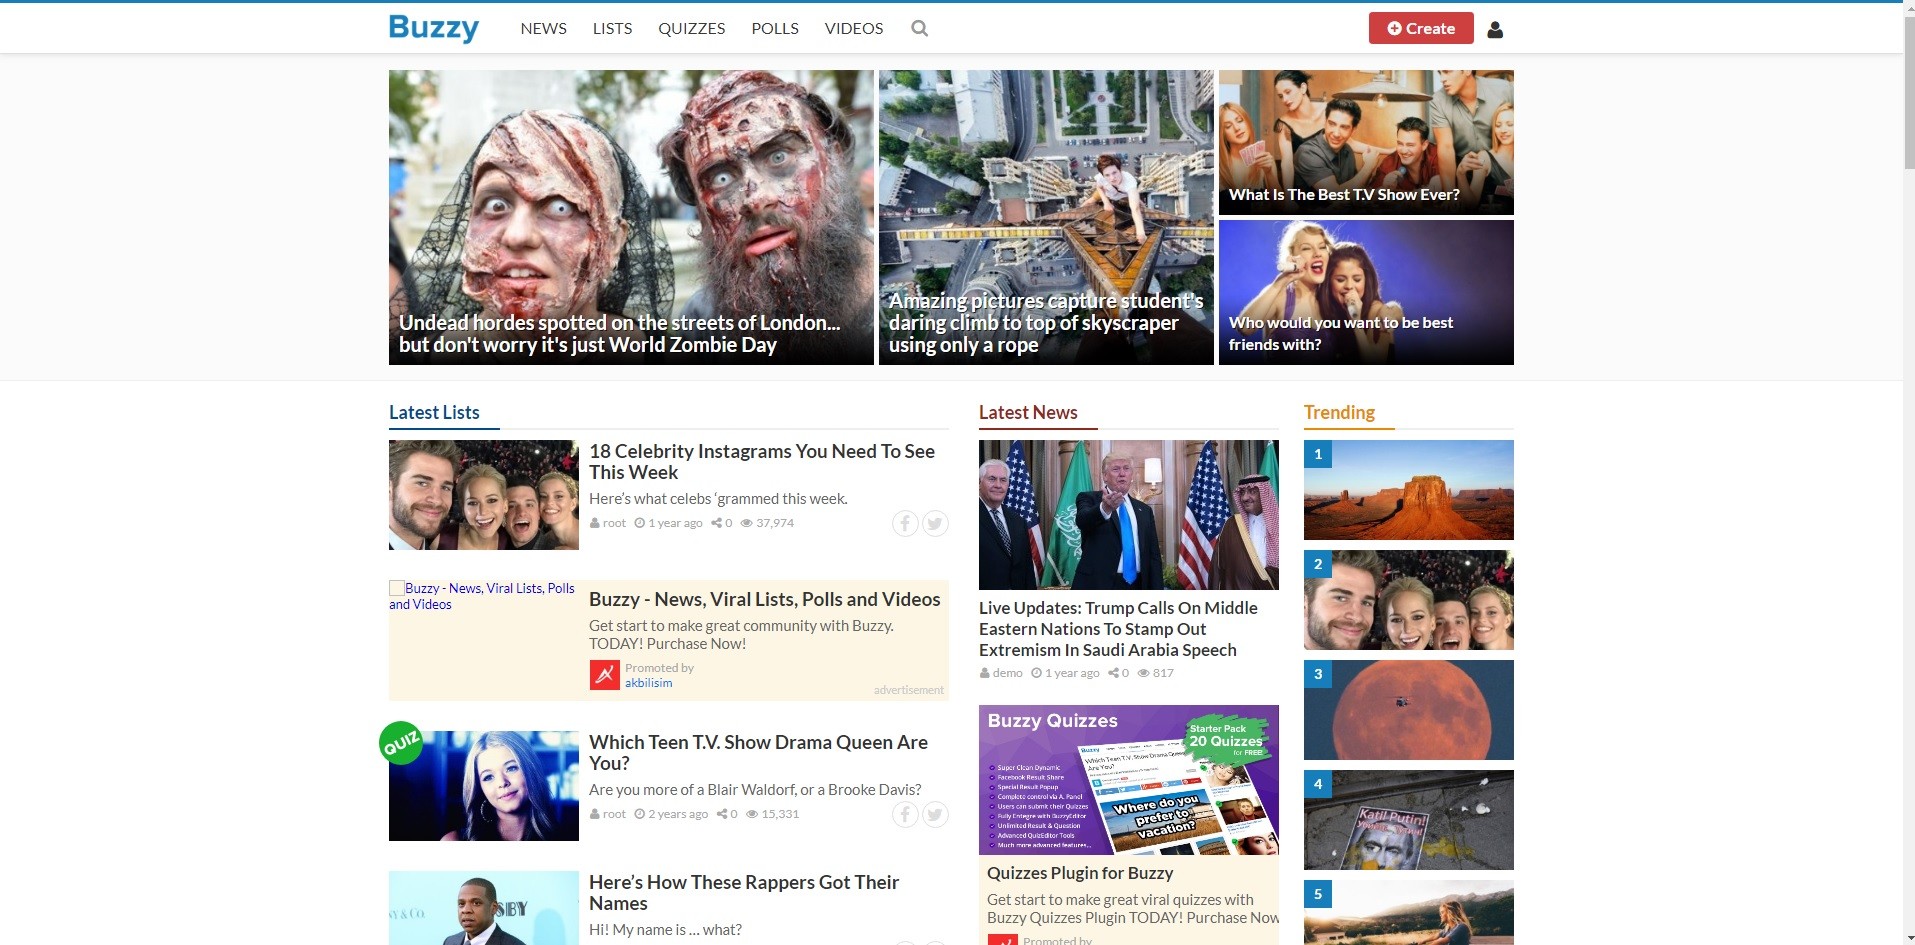Open the World Zombie Day featured story
The height and width of the screenshot is (945, 1915).
point(631,217)
